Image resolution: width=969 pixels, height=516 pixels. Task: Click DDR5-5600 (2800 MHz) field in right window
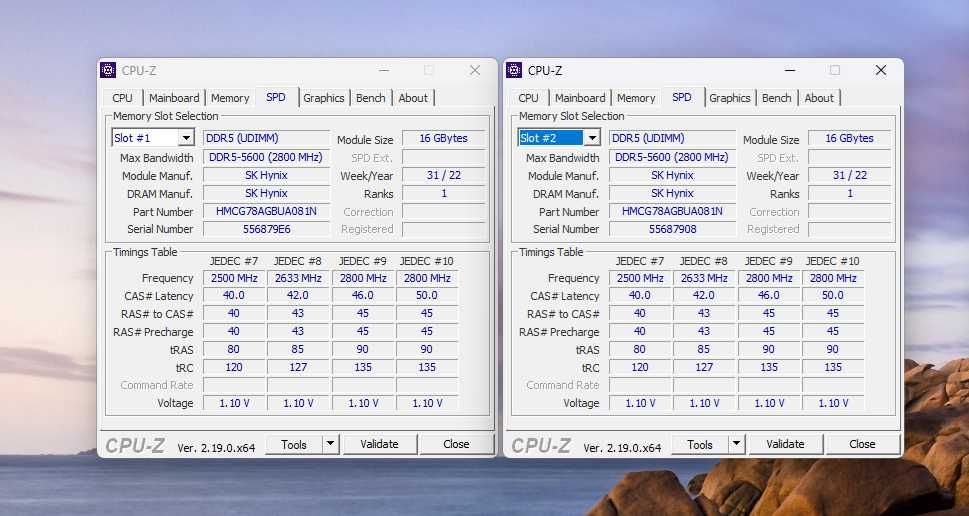tap(672, 157)
